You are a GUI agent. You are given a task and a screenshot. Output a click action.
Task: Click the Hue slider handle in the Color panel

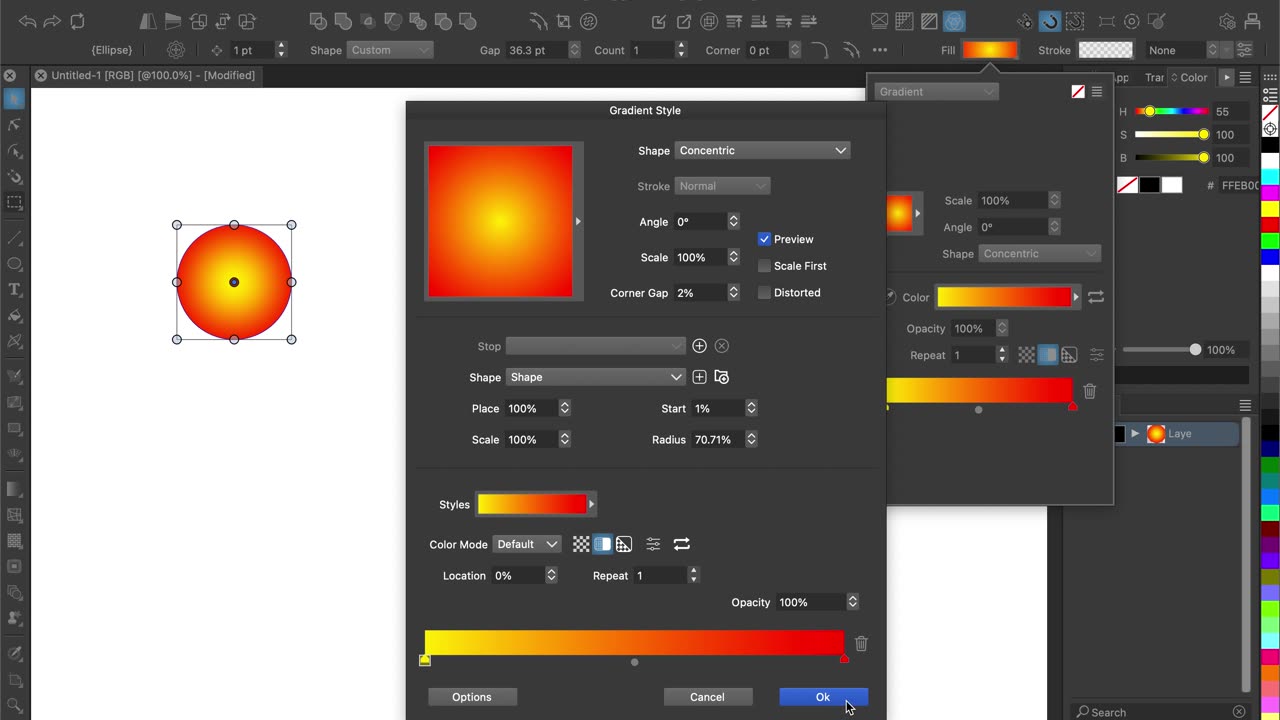click(1150, 111)
